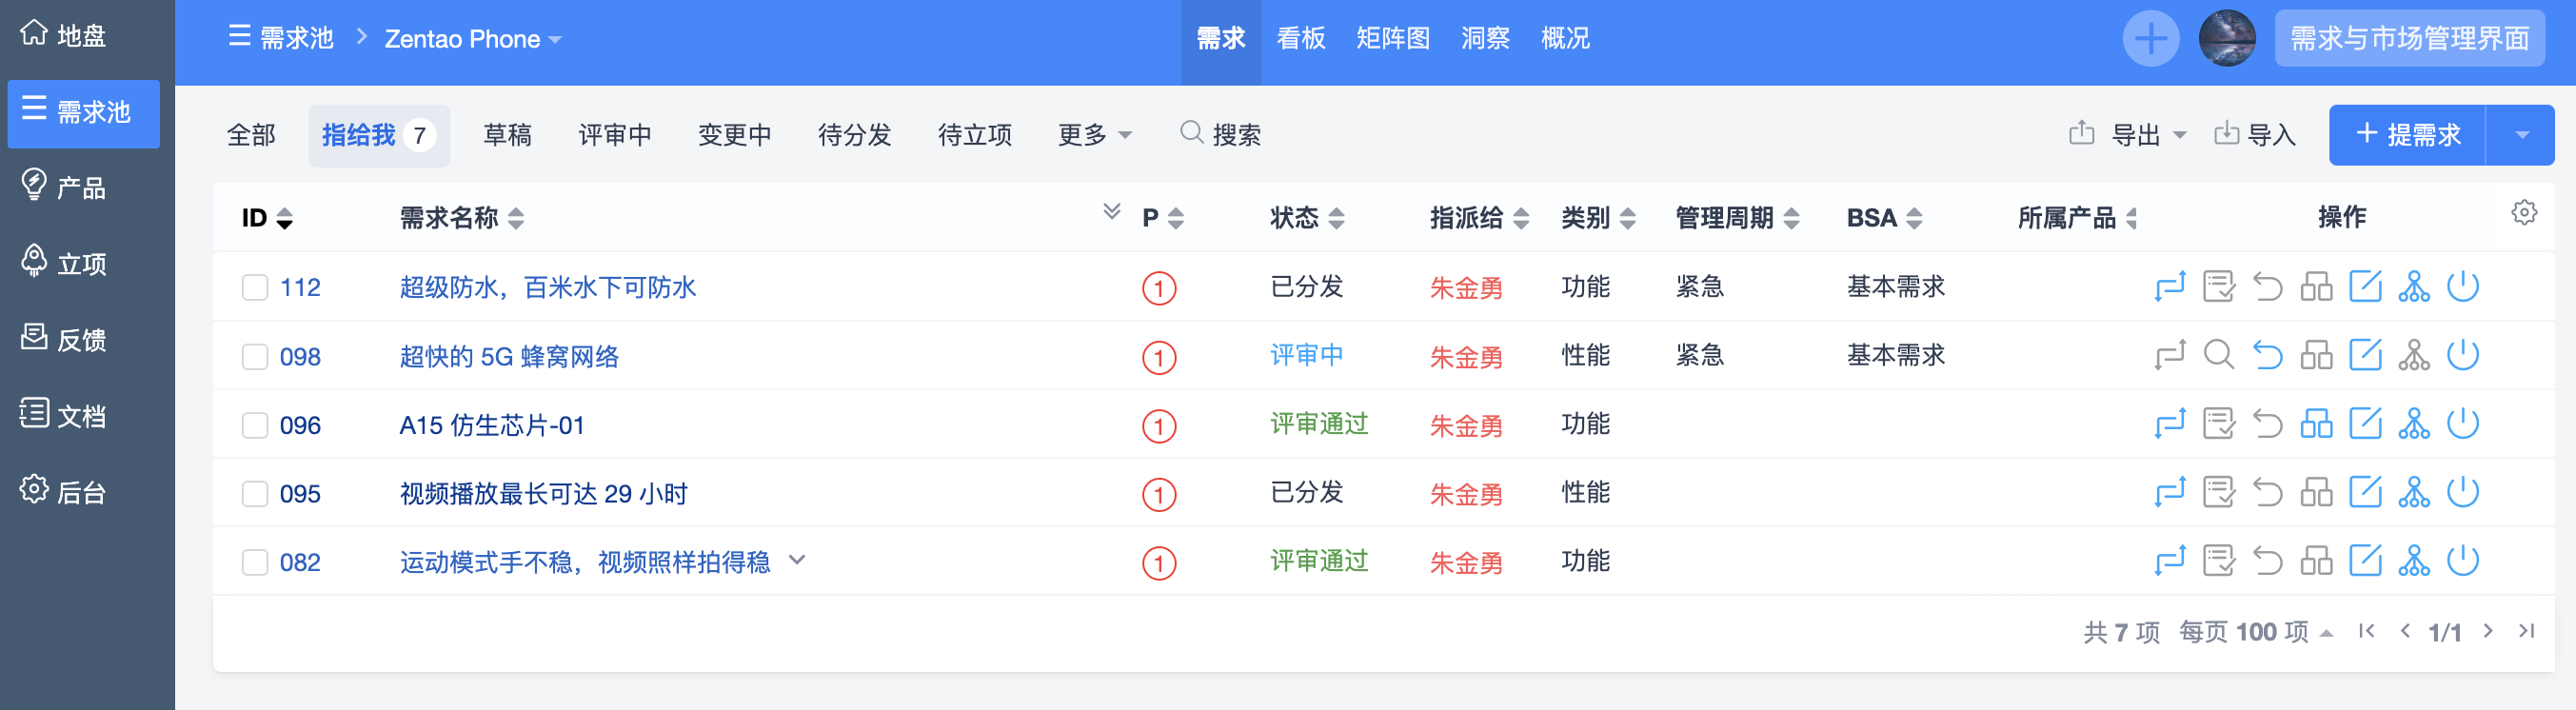Click the close power icon for requirement 096
This screenshot has width=2576, height=710.
tap(2462, 424)
